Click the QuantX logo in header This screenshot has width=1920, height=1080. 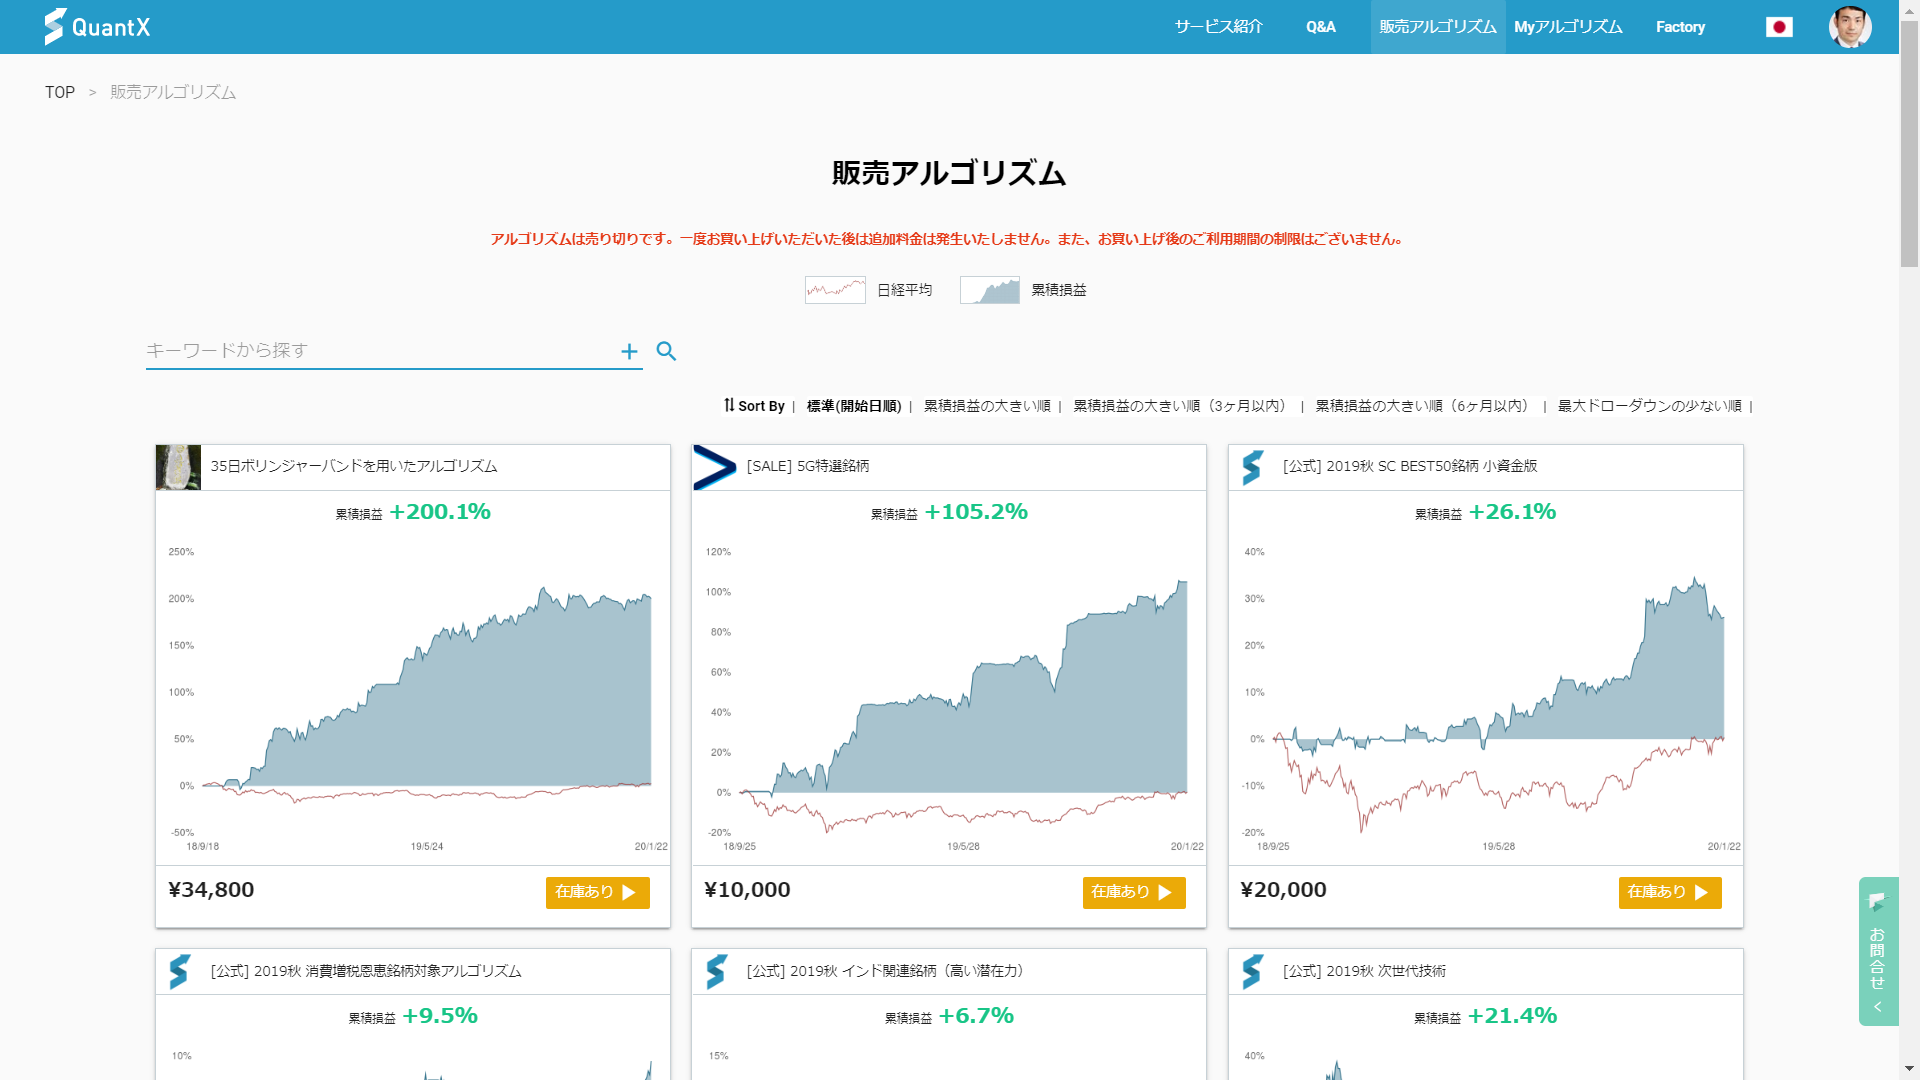pos(97,27)
